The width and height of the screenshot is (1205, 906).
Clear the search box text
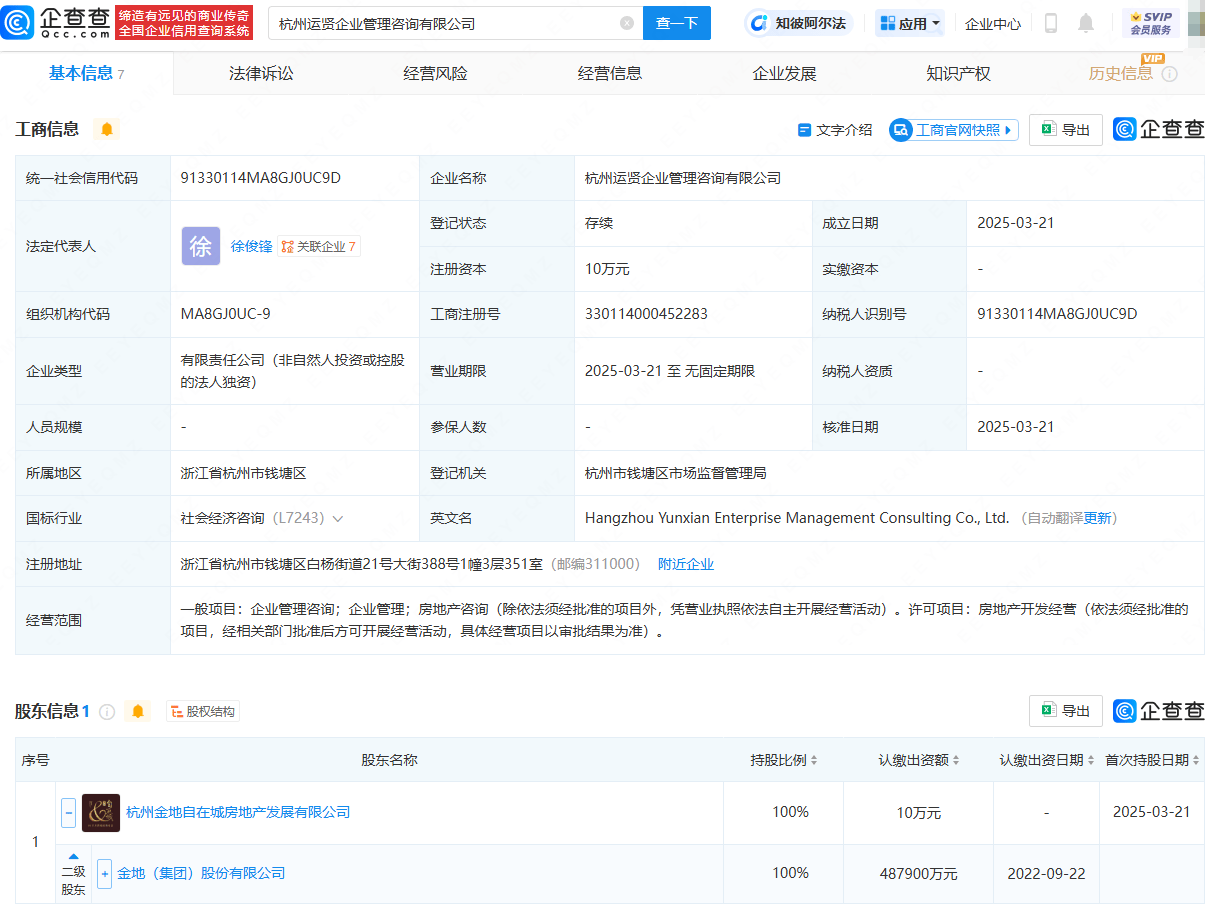627,23
